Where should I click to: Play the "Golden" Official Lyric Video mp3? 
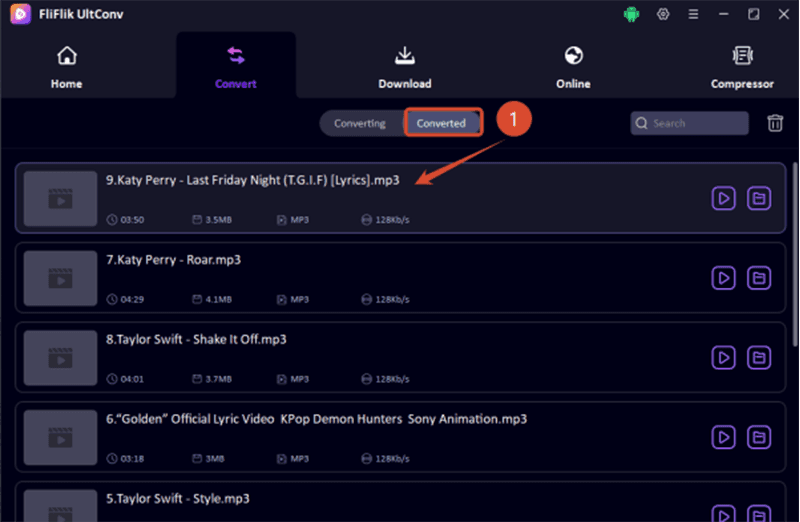pyautogui.click(x=723, y=437)
